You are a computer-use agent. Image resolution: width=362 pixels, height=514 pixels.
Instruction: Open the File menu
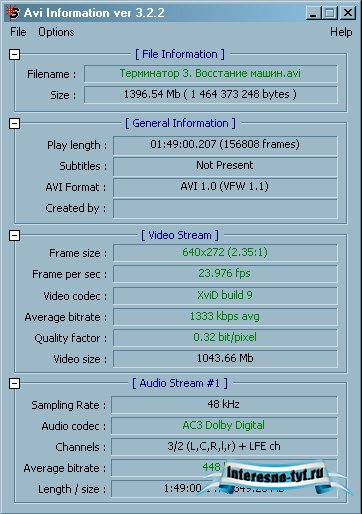point(18,32)
